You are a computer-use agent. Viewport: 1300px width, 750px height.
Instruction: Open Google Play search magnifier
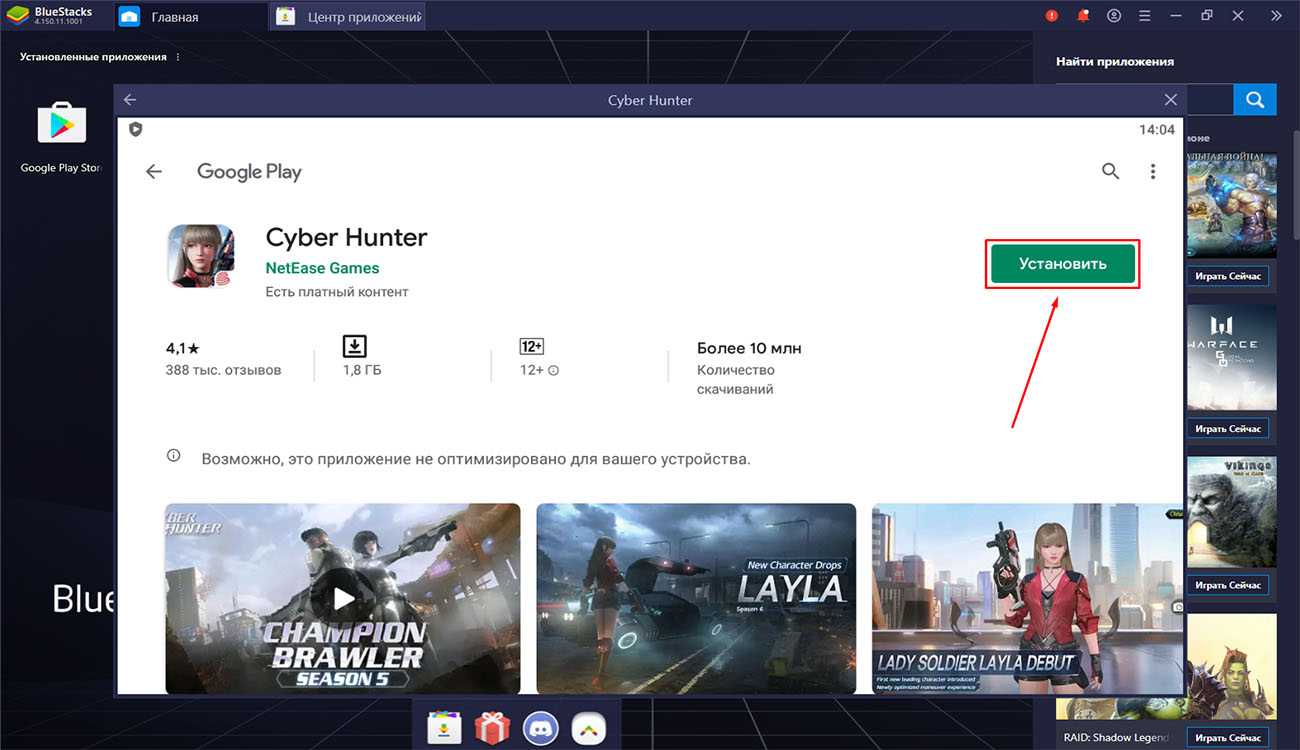[x=1110, y=171]
